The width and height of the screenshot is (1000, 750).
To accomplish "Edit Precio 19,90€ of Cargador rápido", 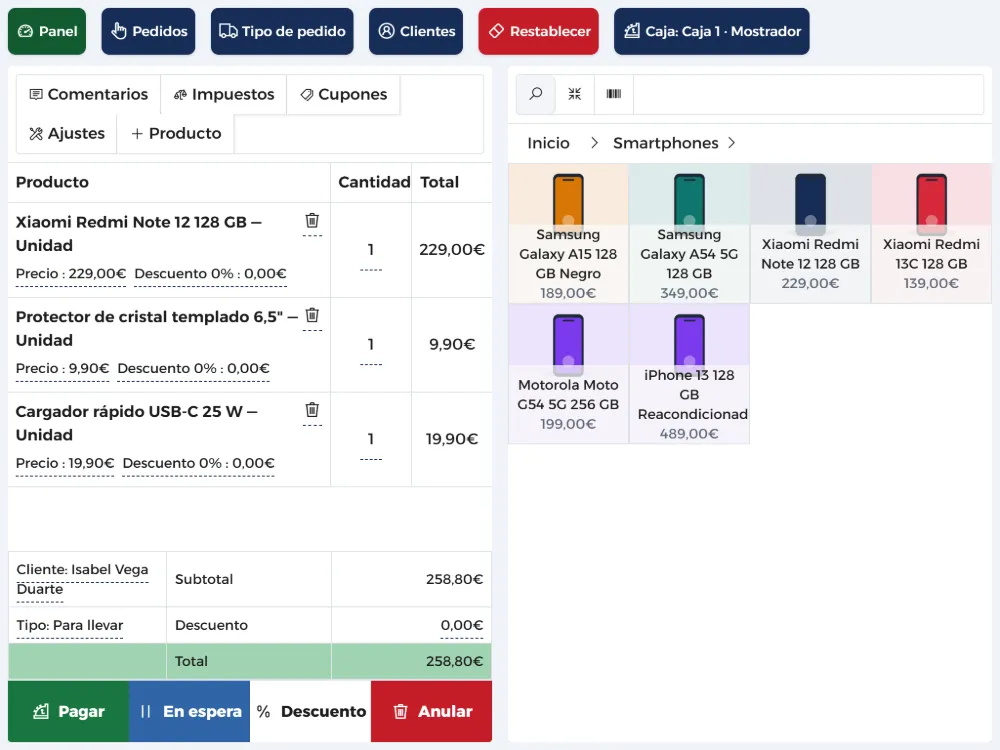I will [x=65, y=463].
